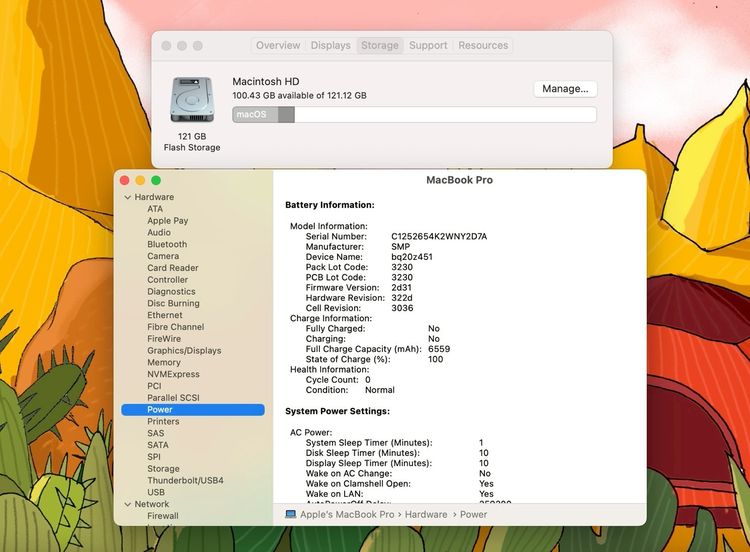Click the Network section label
750x552 pixels.
pyautogui.click(x=152, y=504)
